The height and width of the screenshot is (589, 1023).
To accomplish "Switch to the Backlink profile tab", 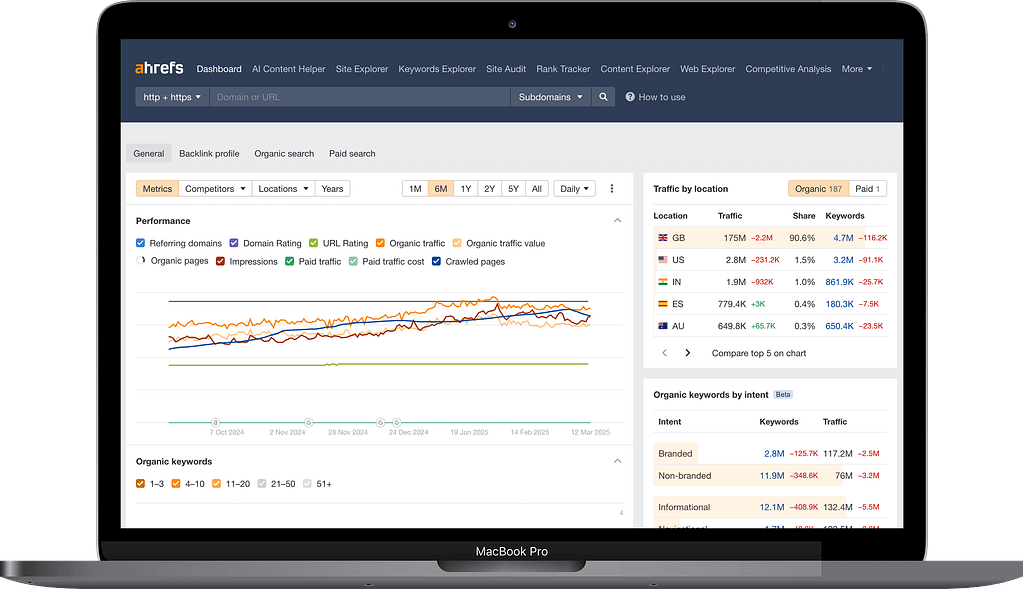I will tap(209, 154).
